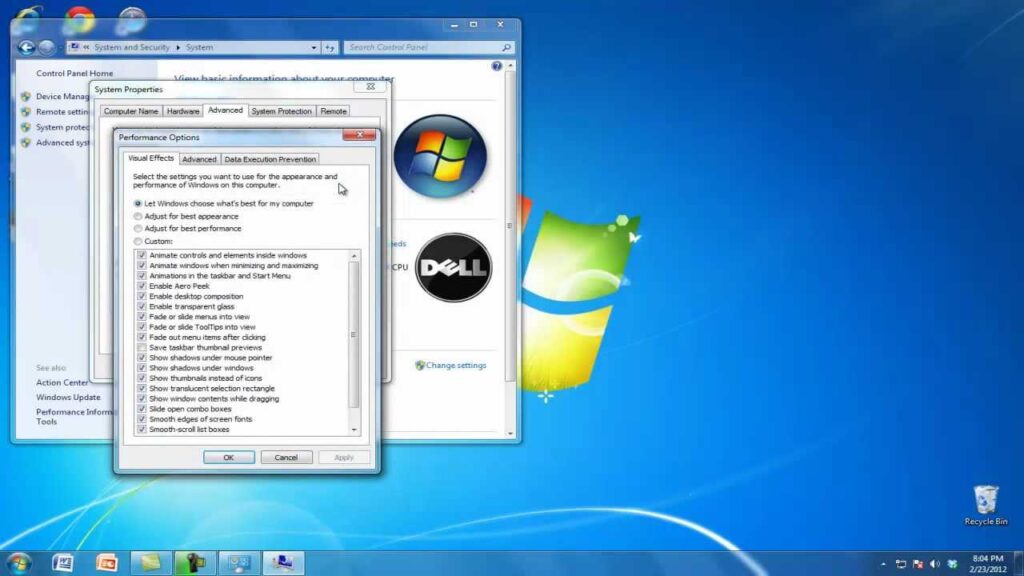The image size is (1024, 576).
Task: Switch to the Remote tab
Action: point(333,111)
